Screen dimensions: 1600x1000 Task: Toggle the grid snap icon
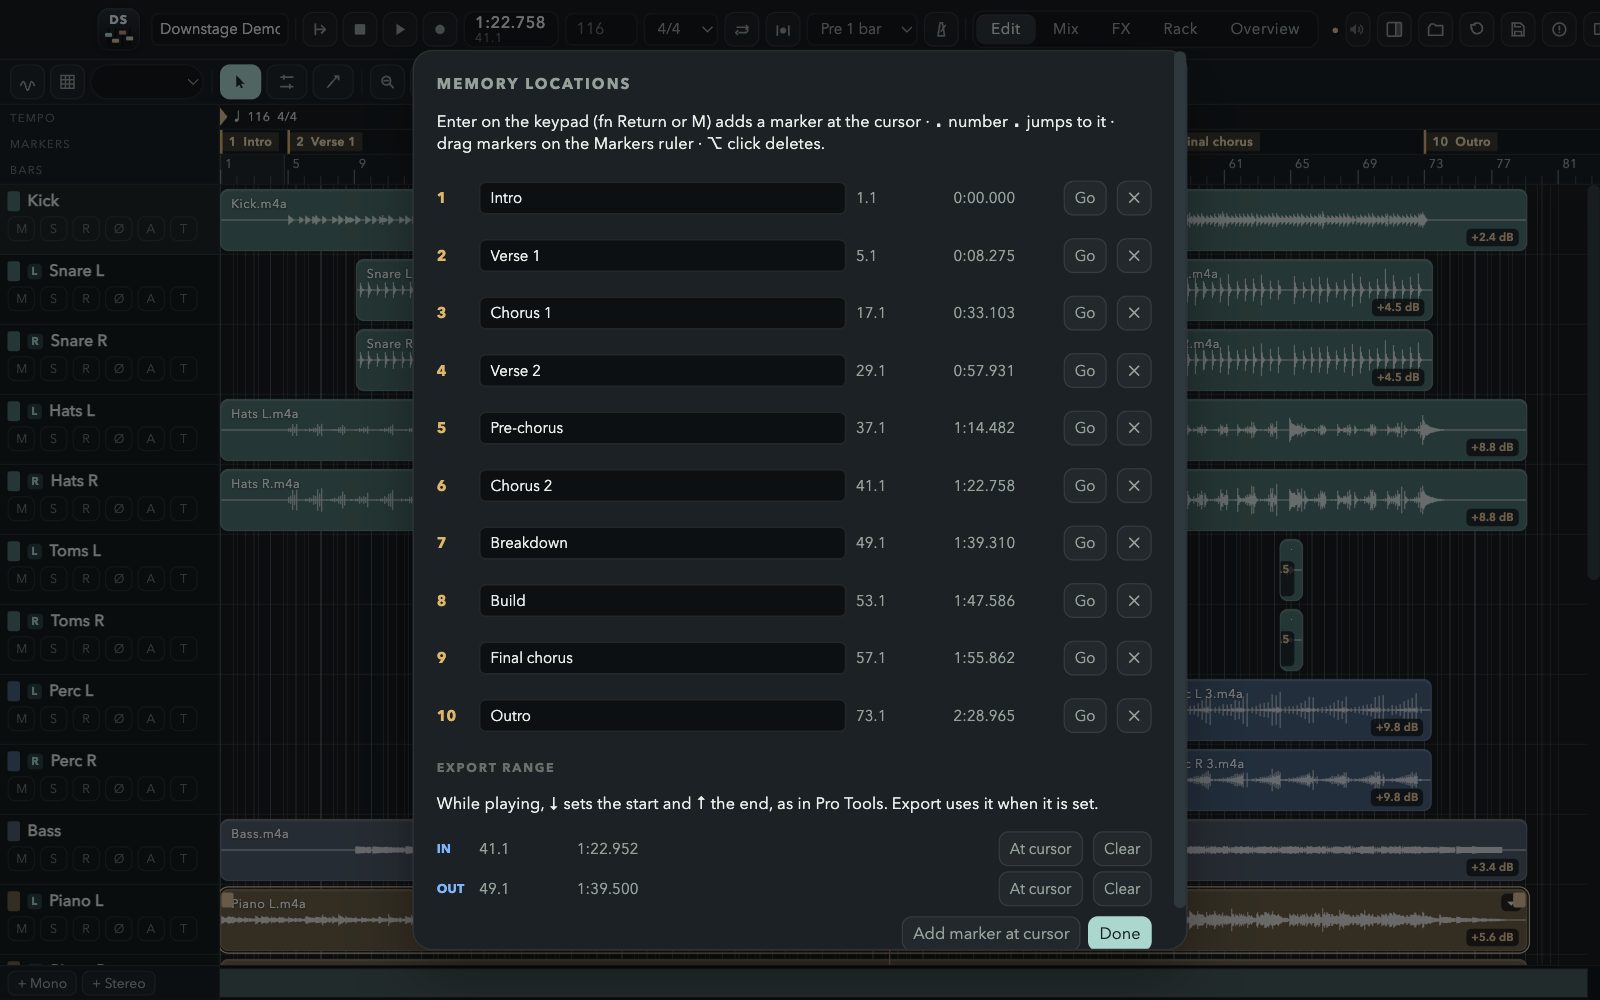[67, 82]
